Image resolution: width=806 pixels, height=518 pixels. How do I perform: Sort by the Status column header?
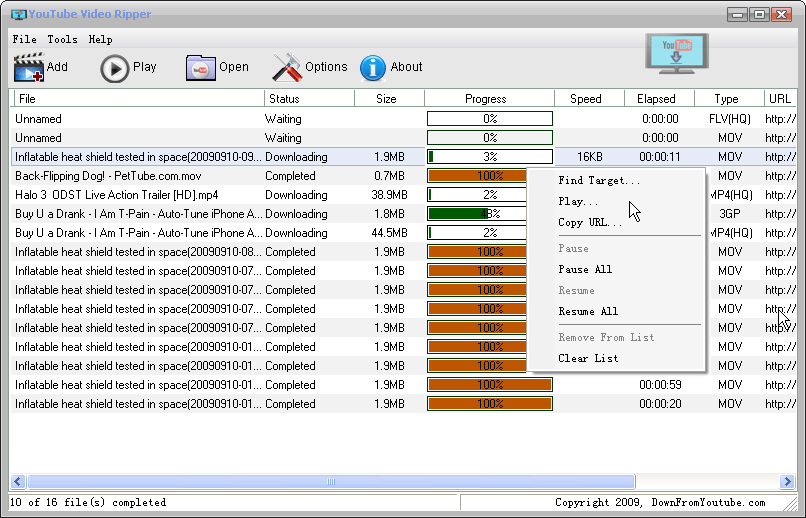coord(309,99)
